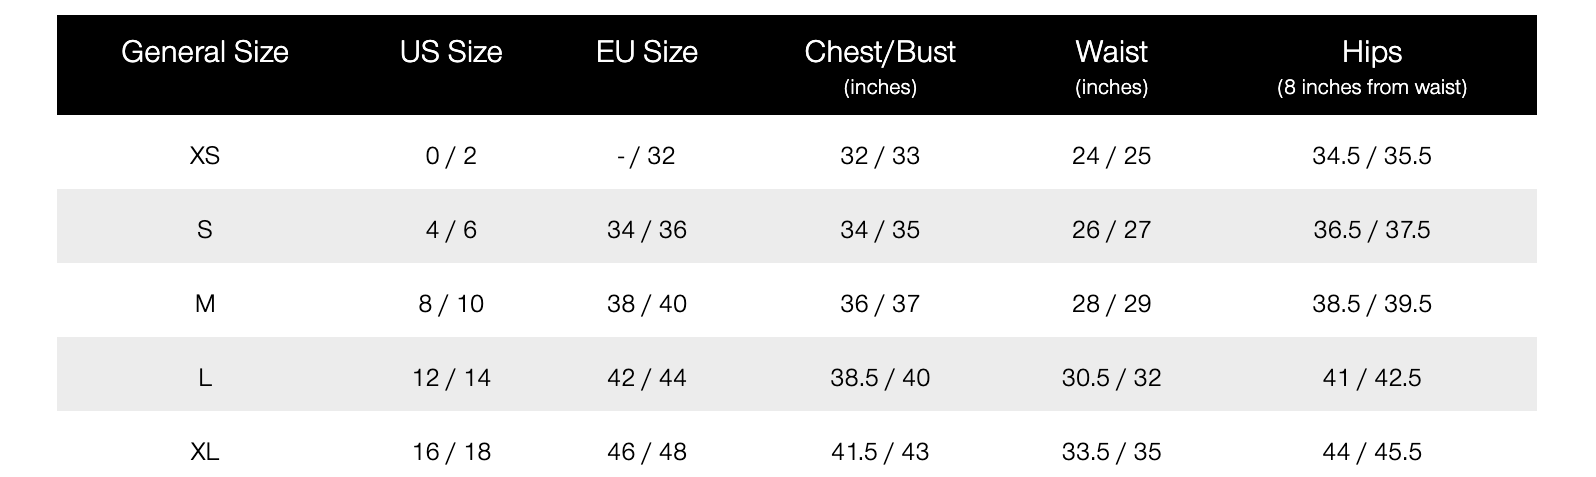Click the EU size 42 / 44 cell
Image resolution: width=1596 pixels, height=477 pixels.
[x=647, y=378]
